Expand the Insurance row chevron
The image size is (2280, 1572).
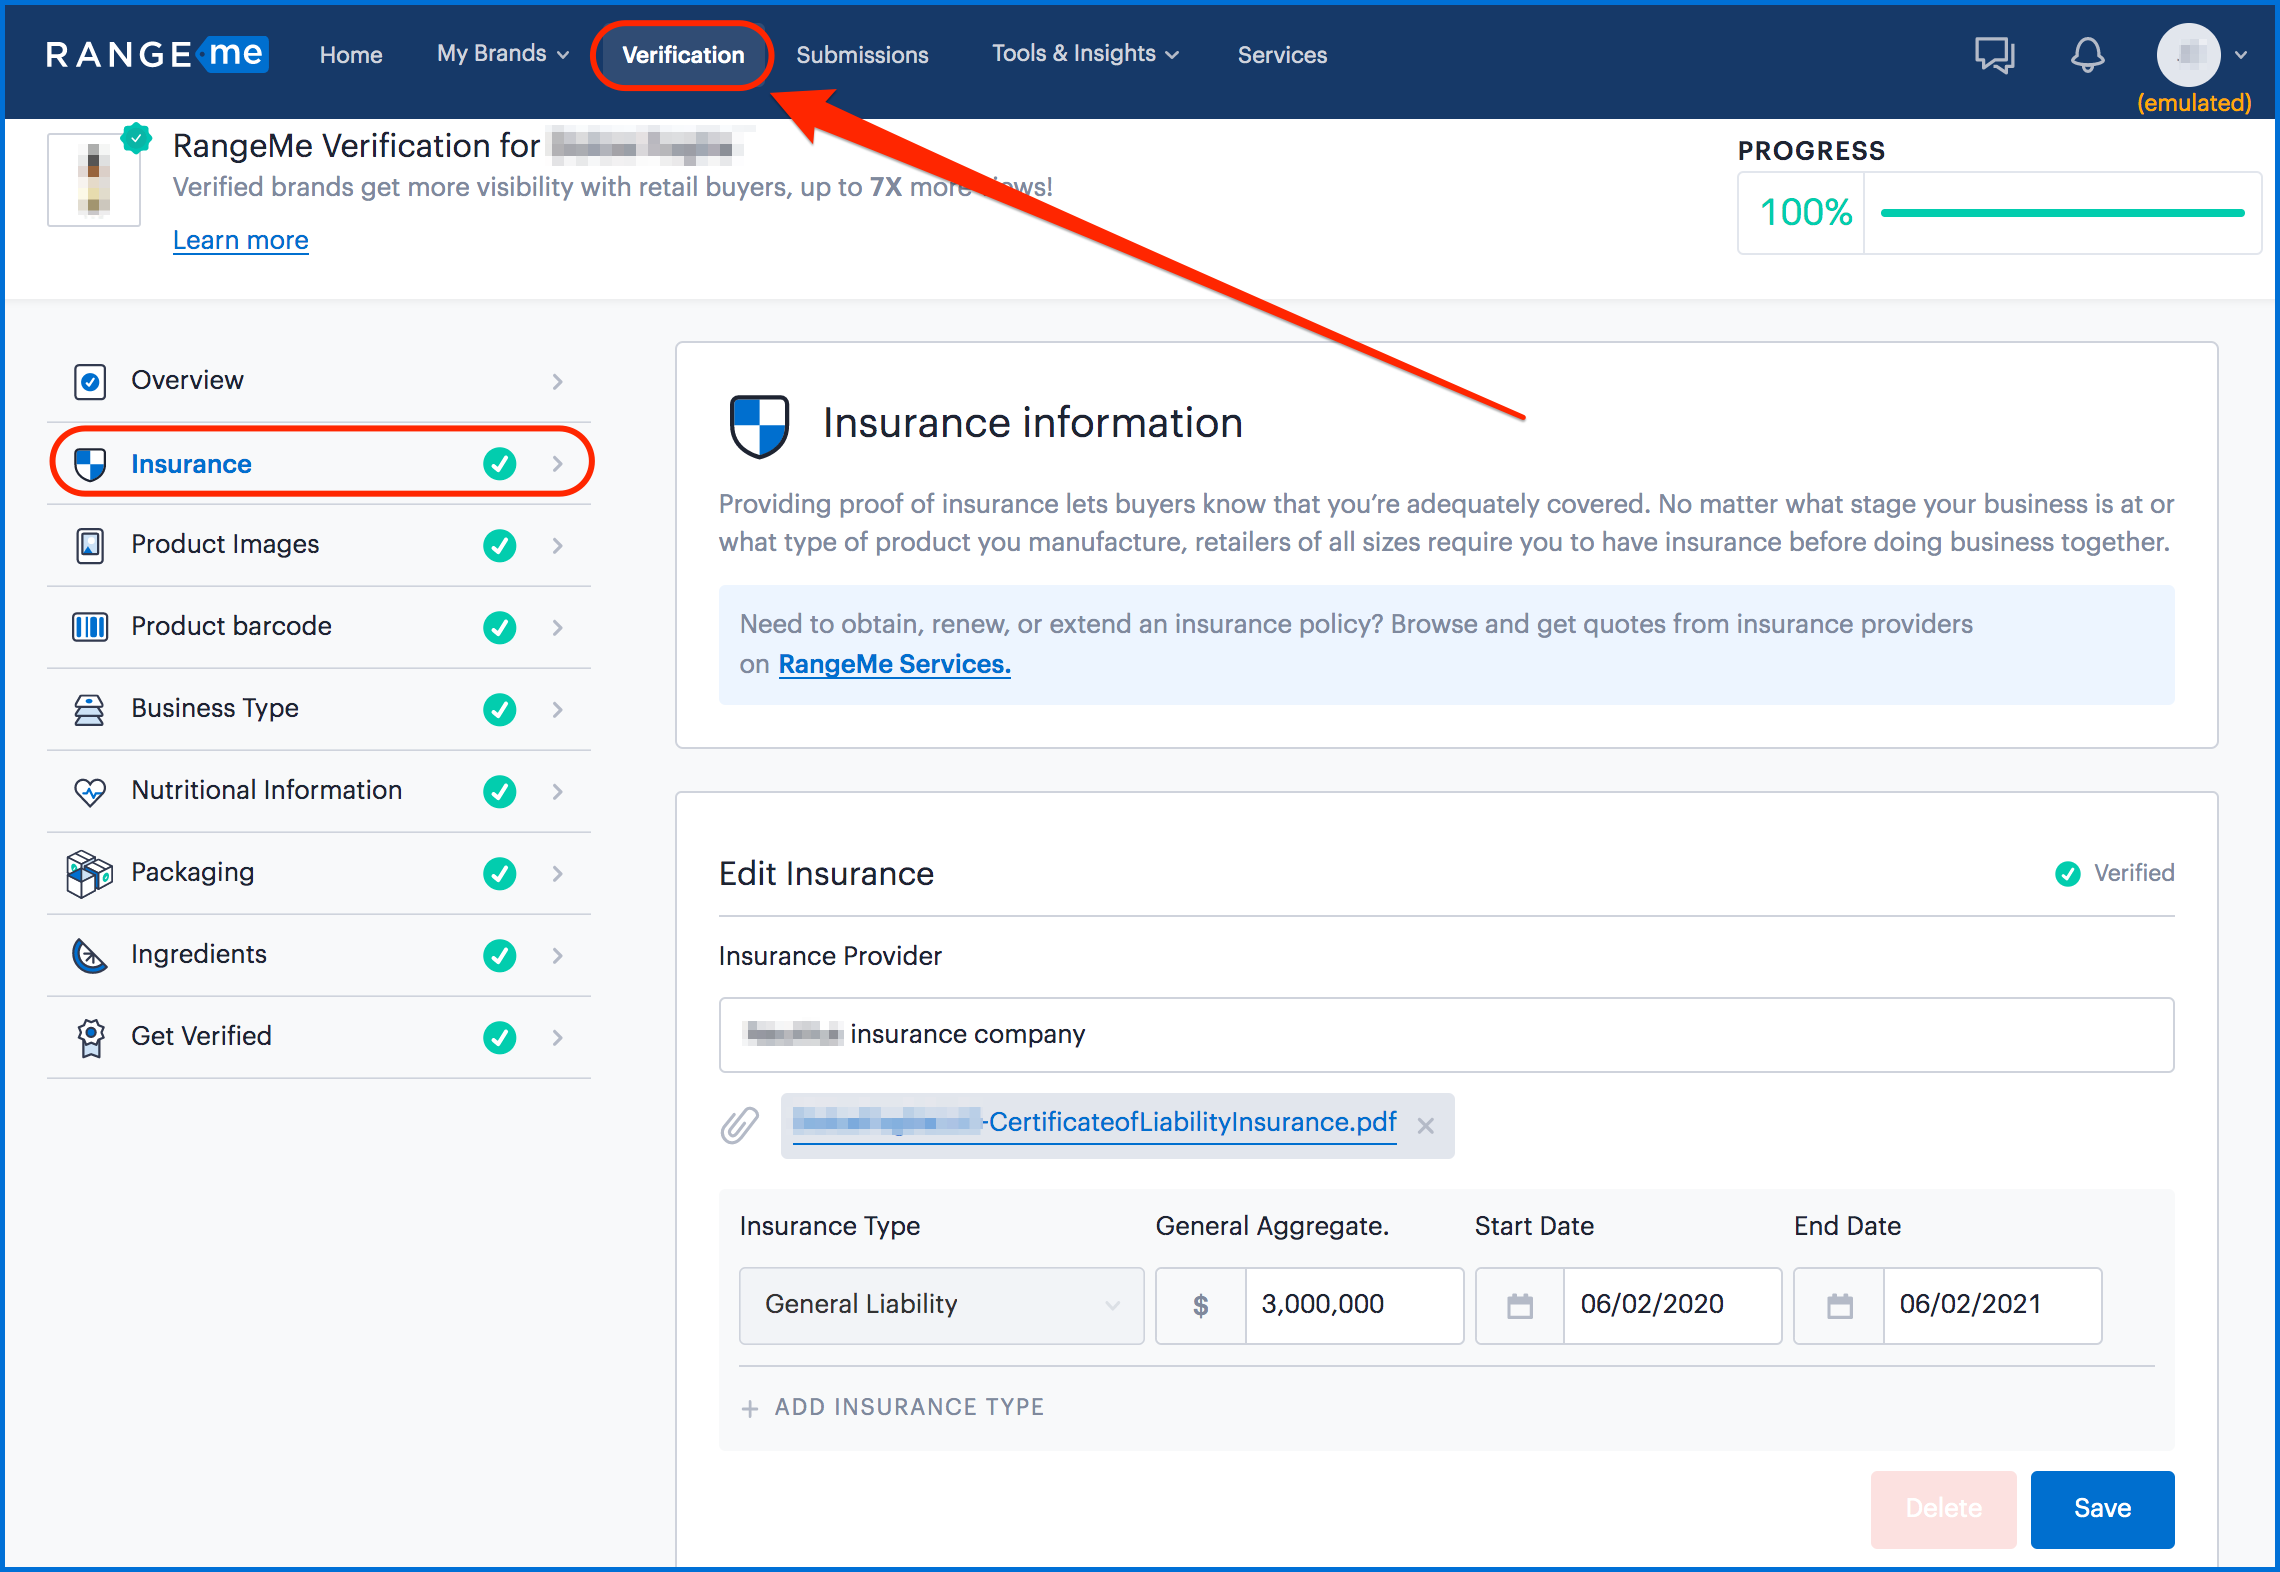(x=558, y=464)
